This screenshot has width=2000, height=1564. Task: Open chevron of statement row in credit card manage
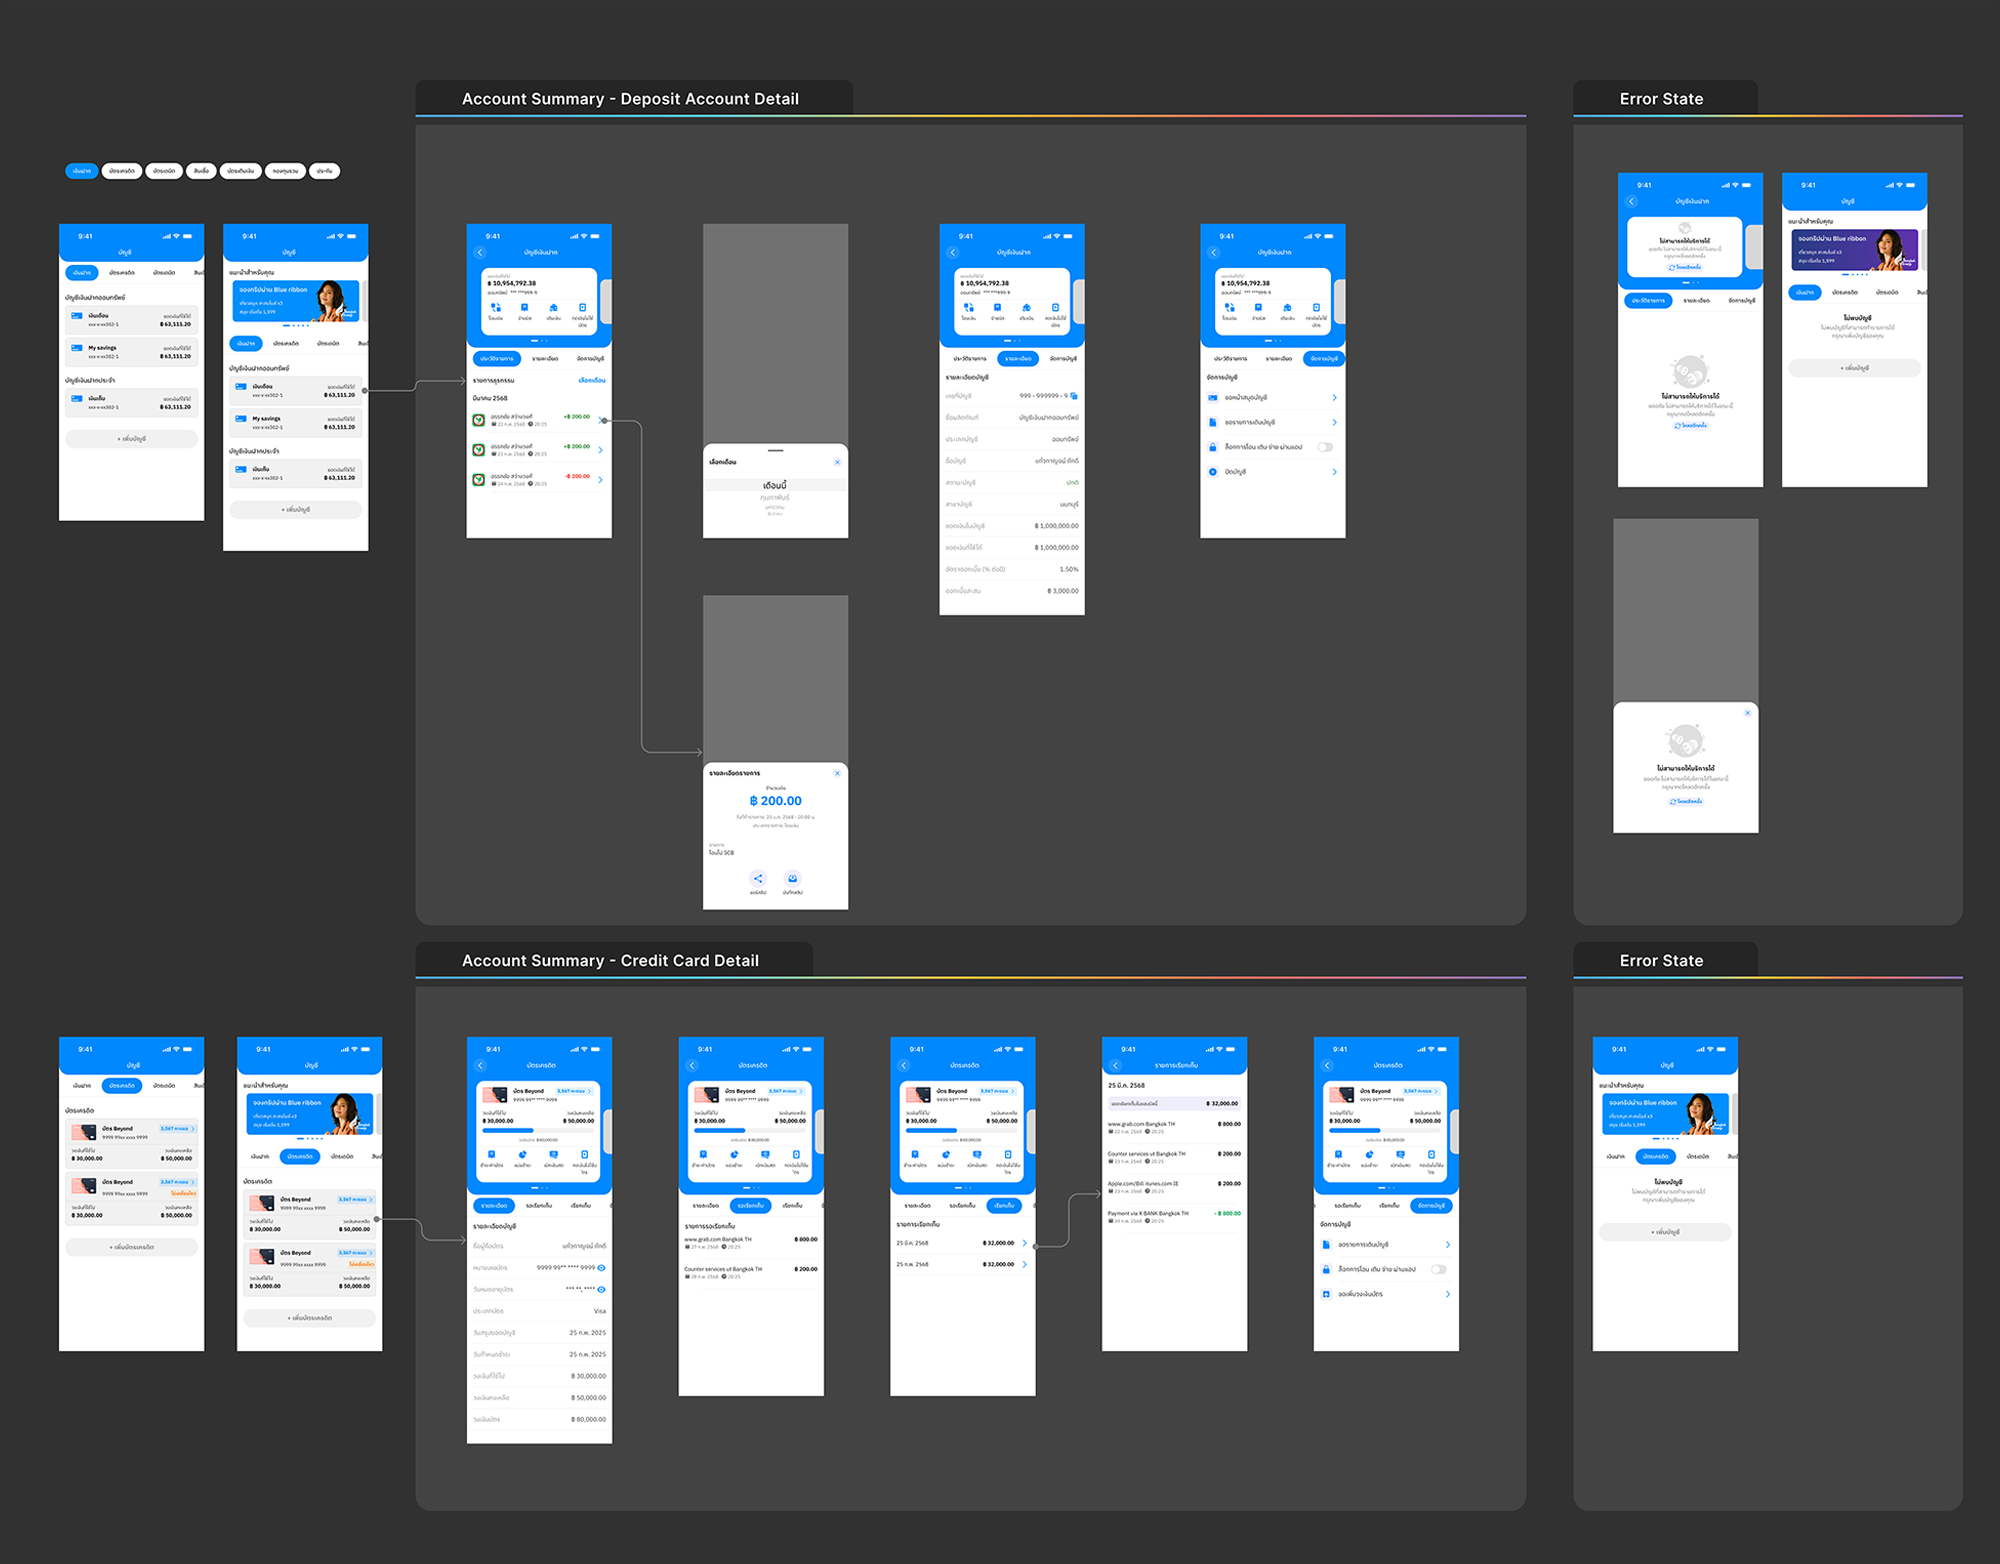pos(1447,1245)
